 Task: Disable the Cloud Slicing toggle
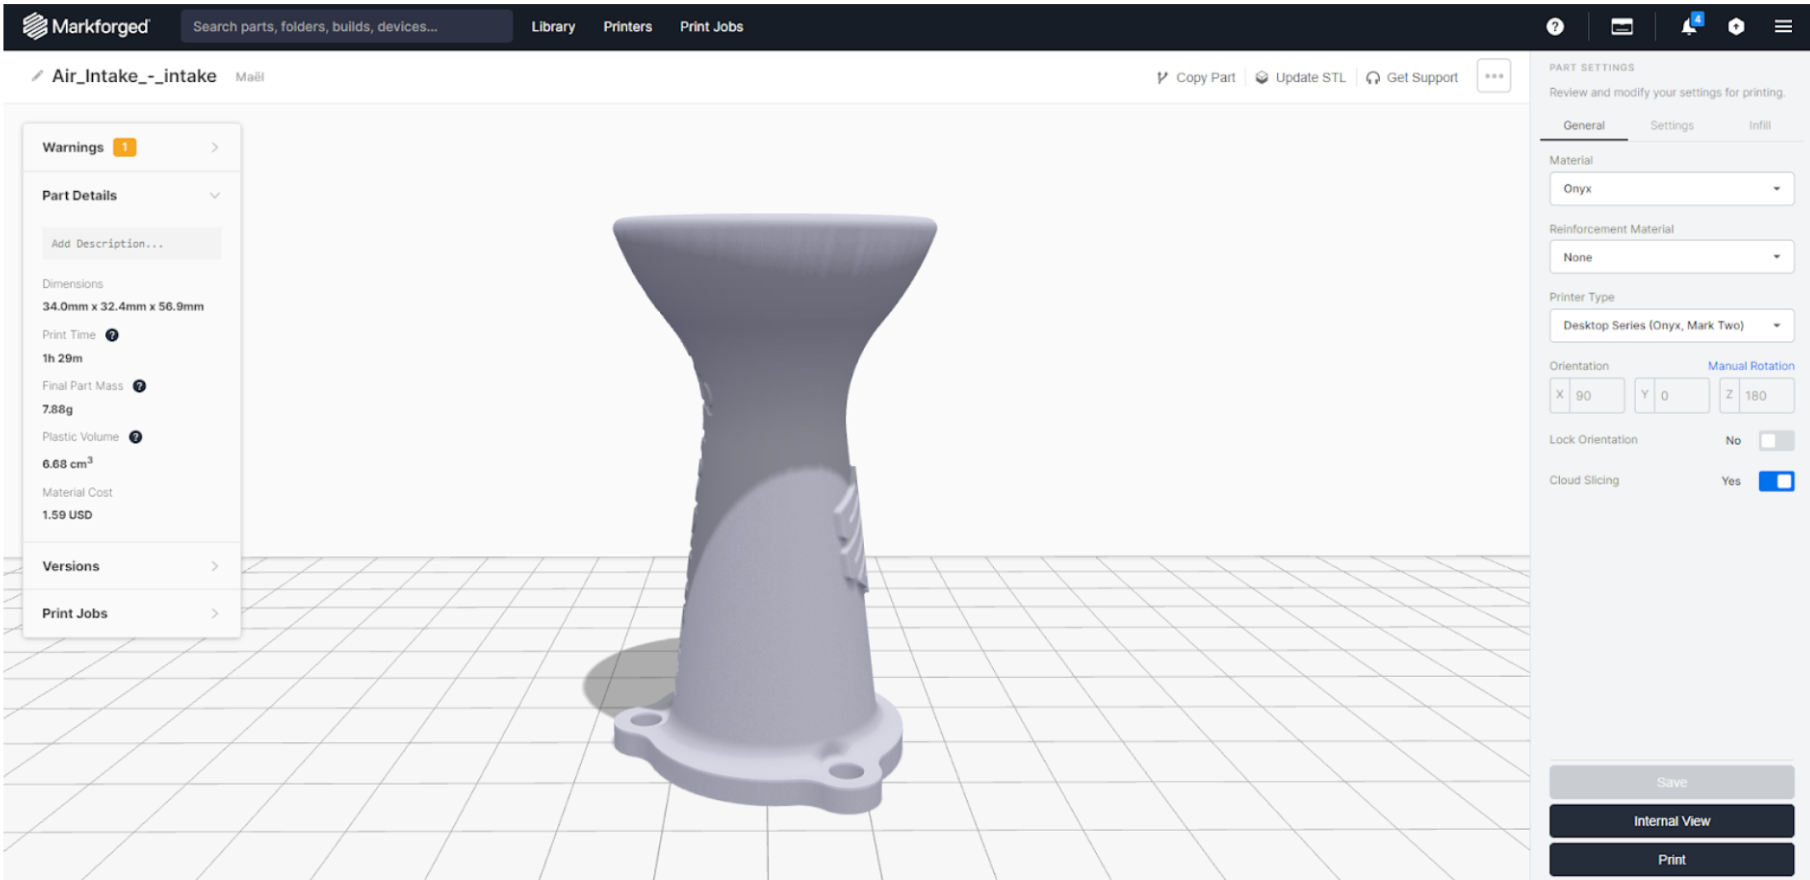(1776, 481)
